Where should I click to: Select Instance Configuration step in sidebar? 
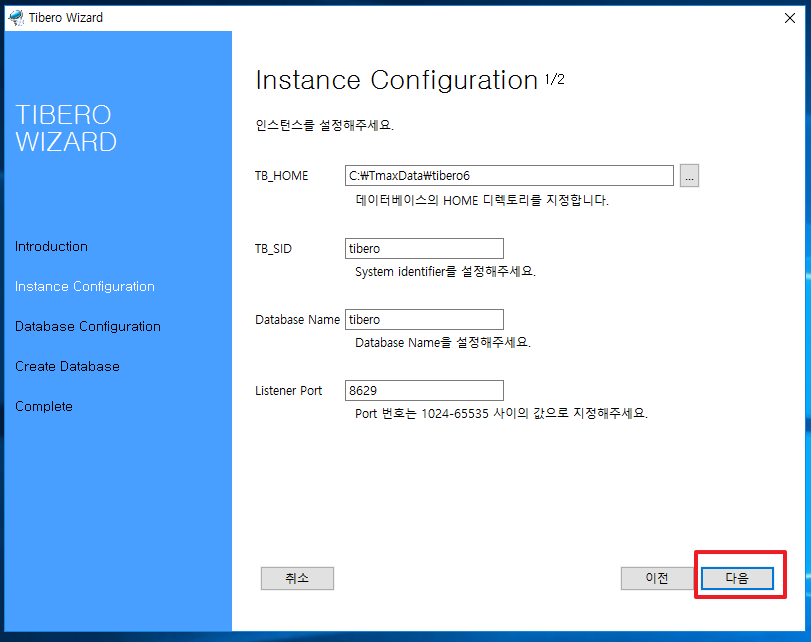(85, 287)
